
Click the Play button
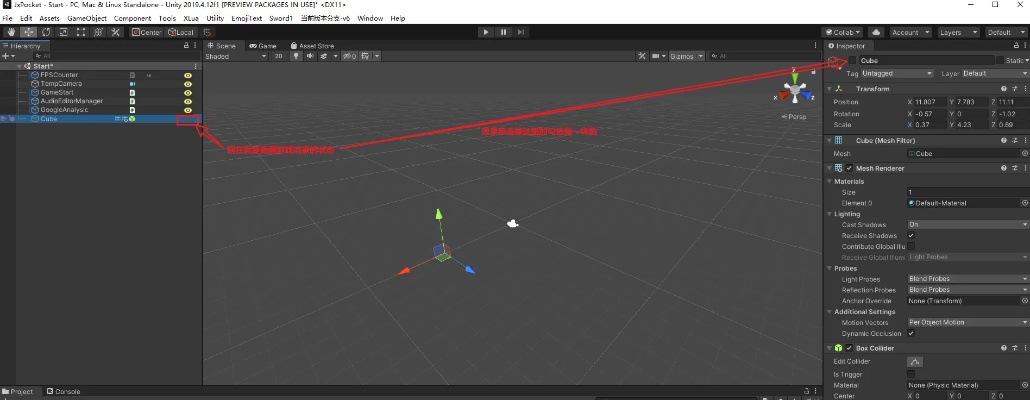tap(486, 32)
